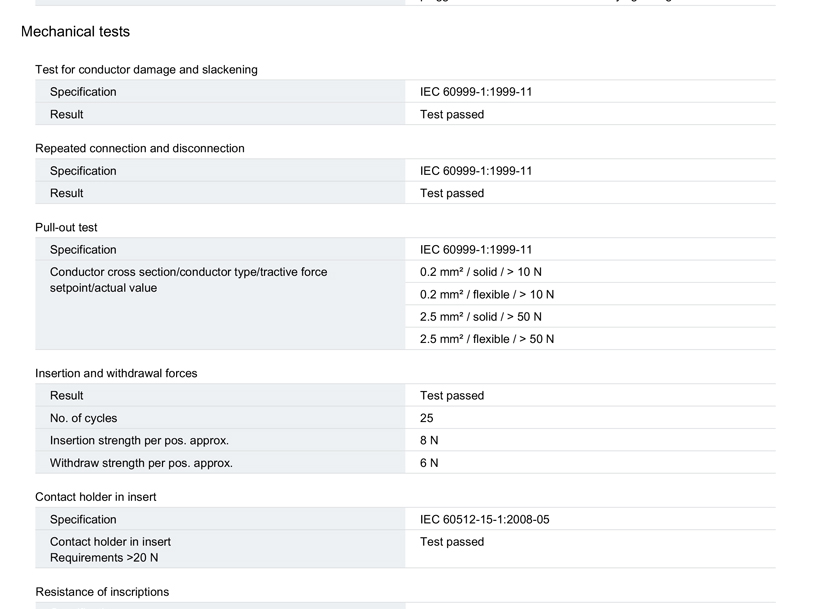Click the 6 N withdraw strength value

coord(429,464)
